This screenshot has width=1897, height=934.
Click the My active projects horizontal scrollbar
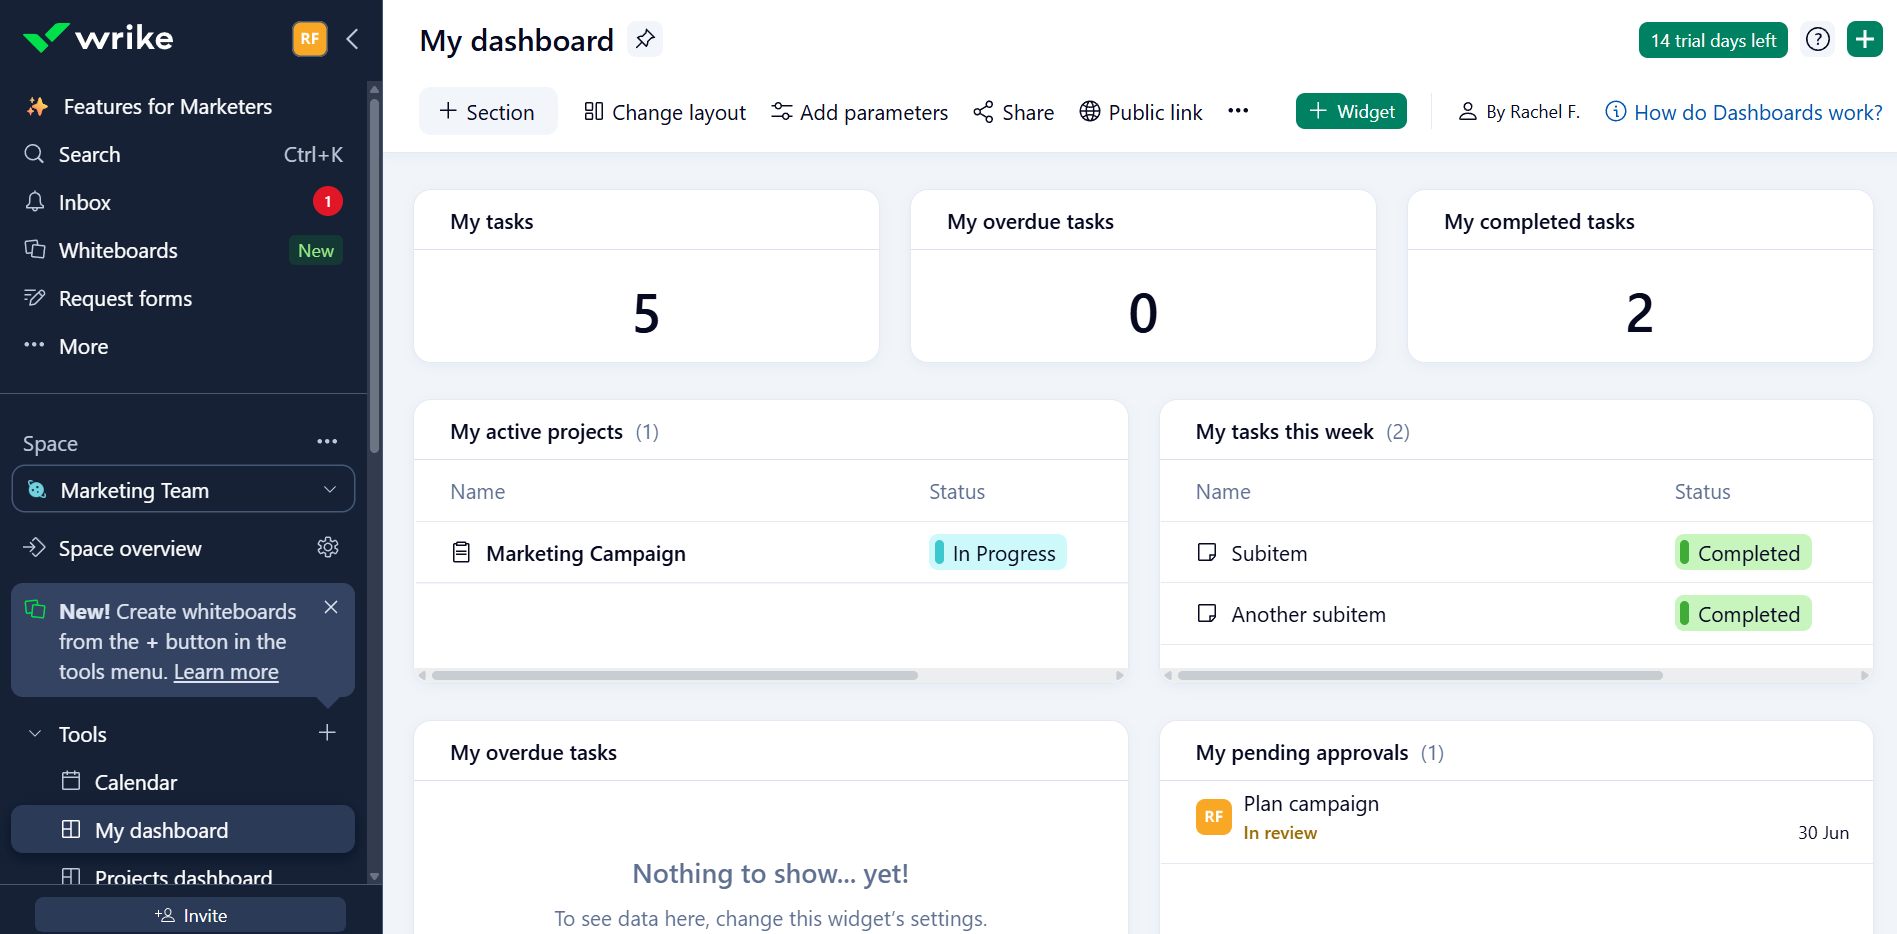pos(675,675)
